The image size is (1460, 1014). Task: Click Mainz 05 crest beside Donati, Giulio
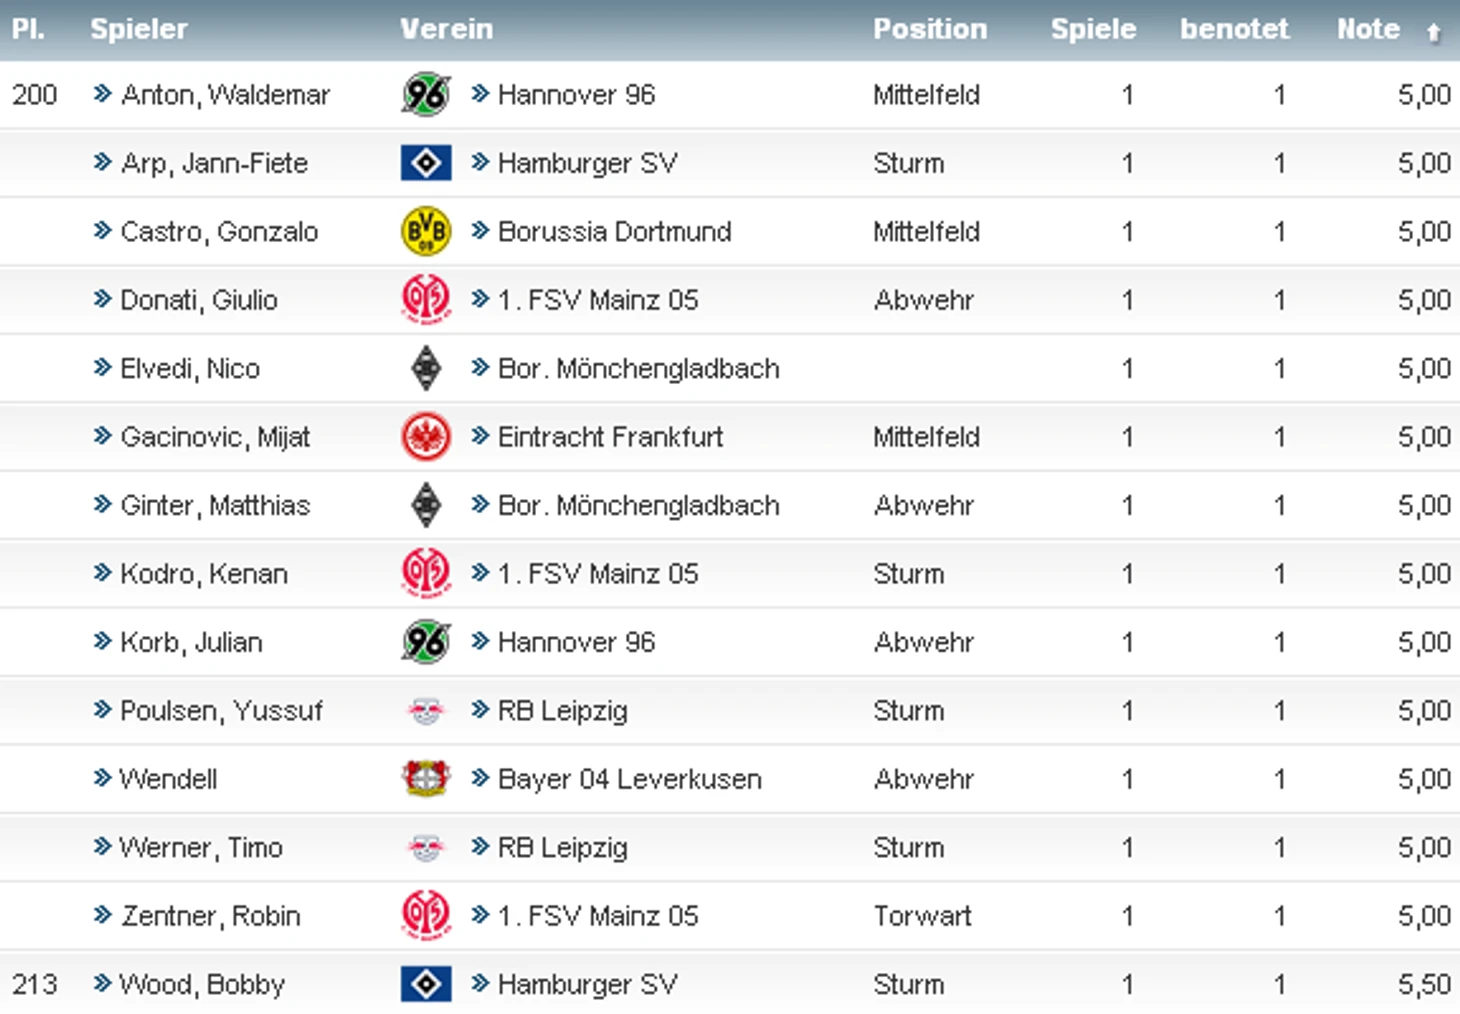[x=426, y=300]
